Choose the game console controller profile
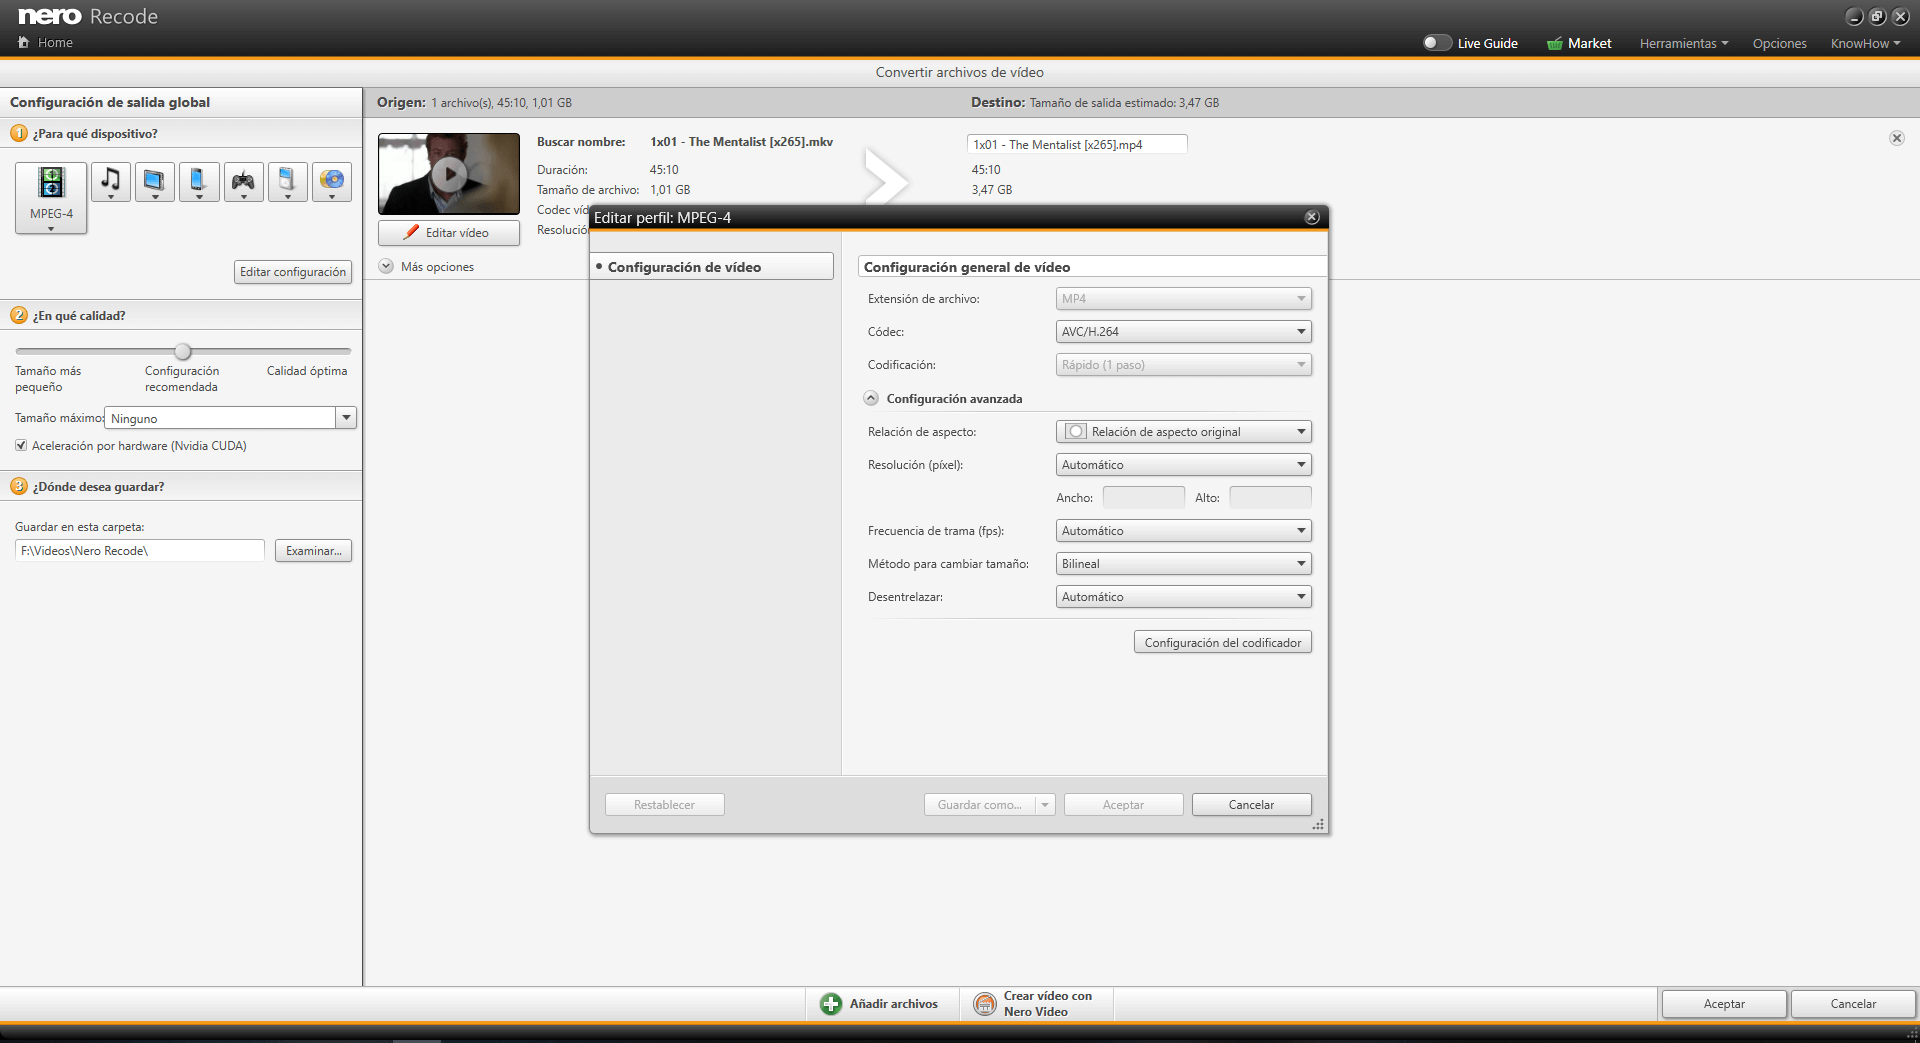This screenshot has height=1043, width=1920. click(243, 182)
